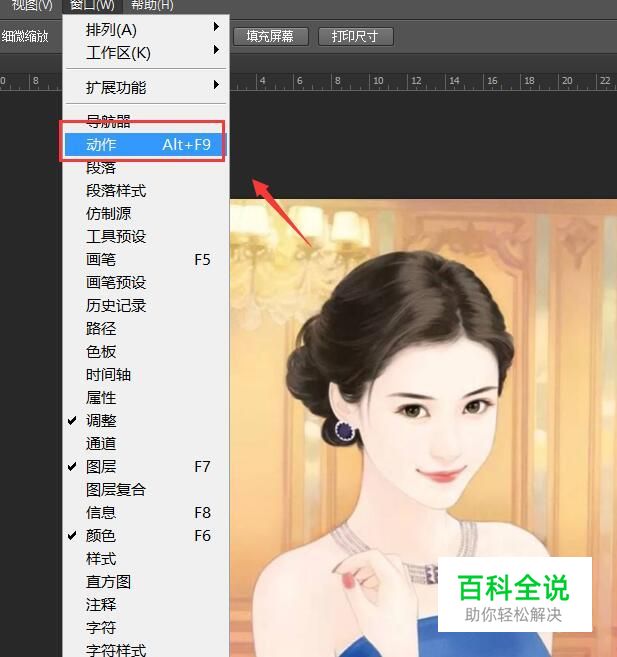This screenshot has width=617, height=657.
Task: Open the 图层复合 panel
Action: 146,489
